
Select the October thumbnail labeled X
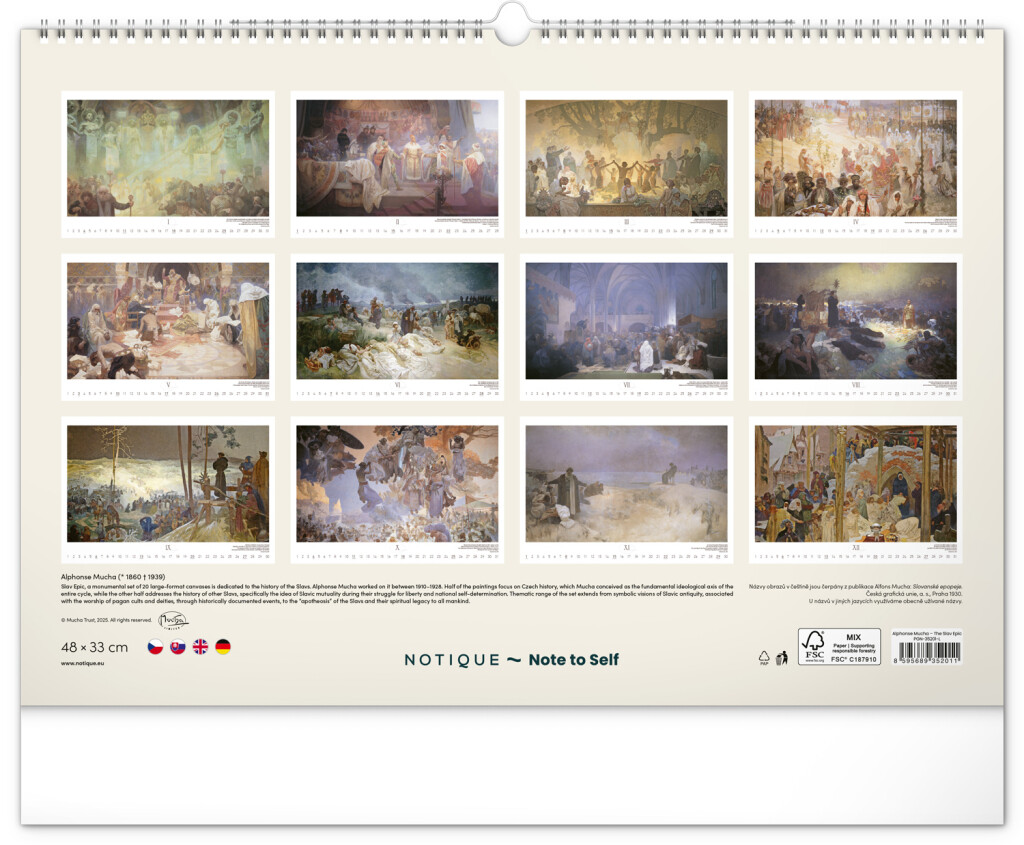(397, 484)
